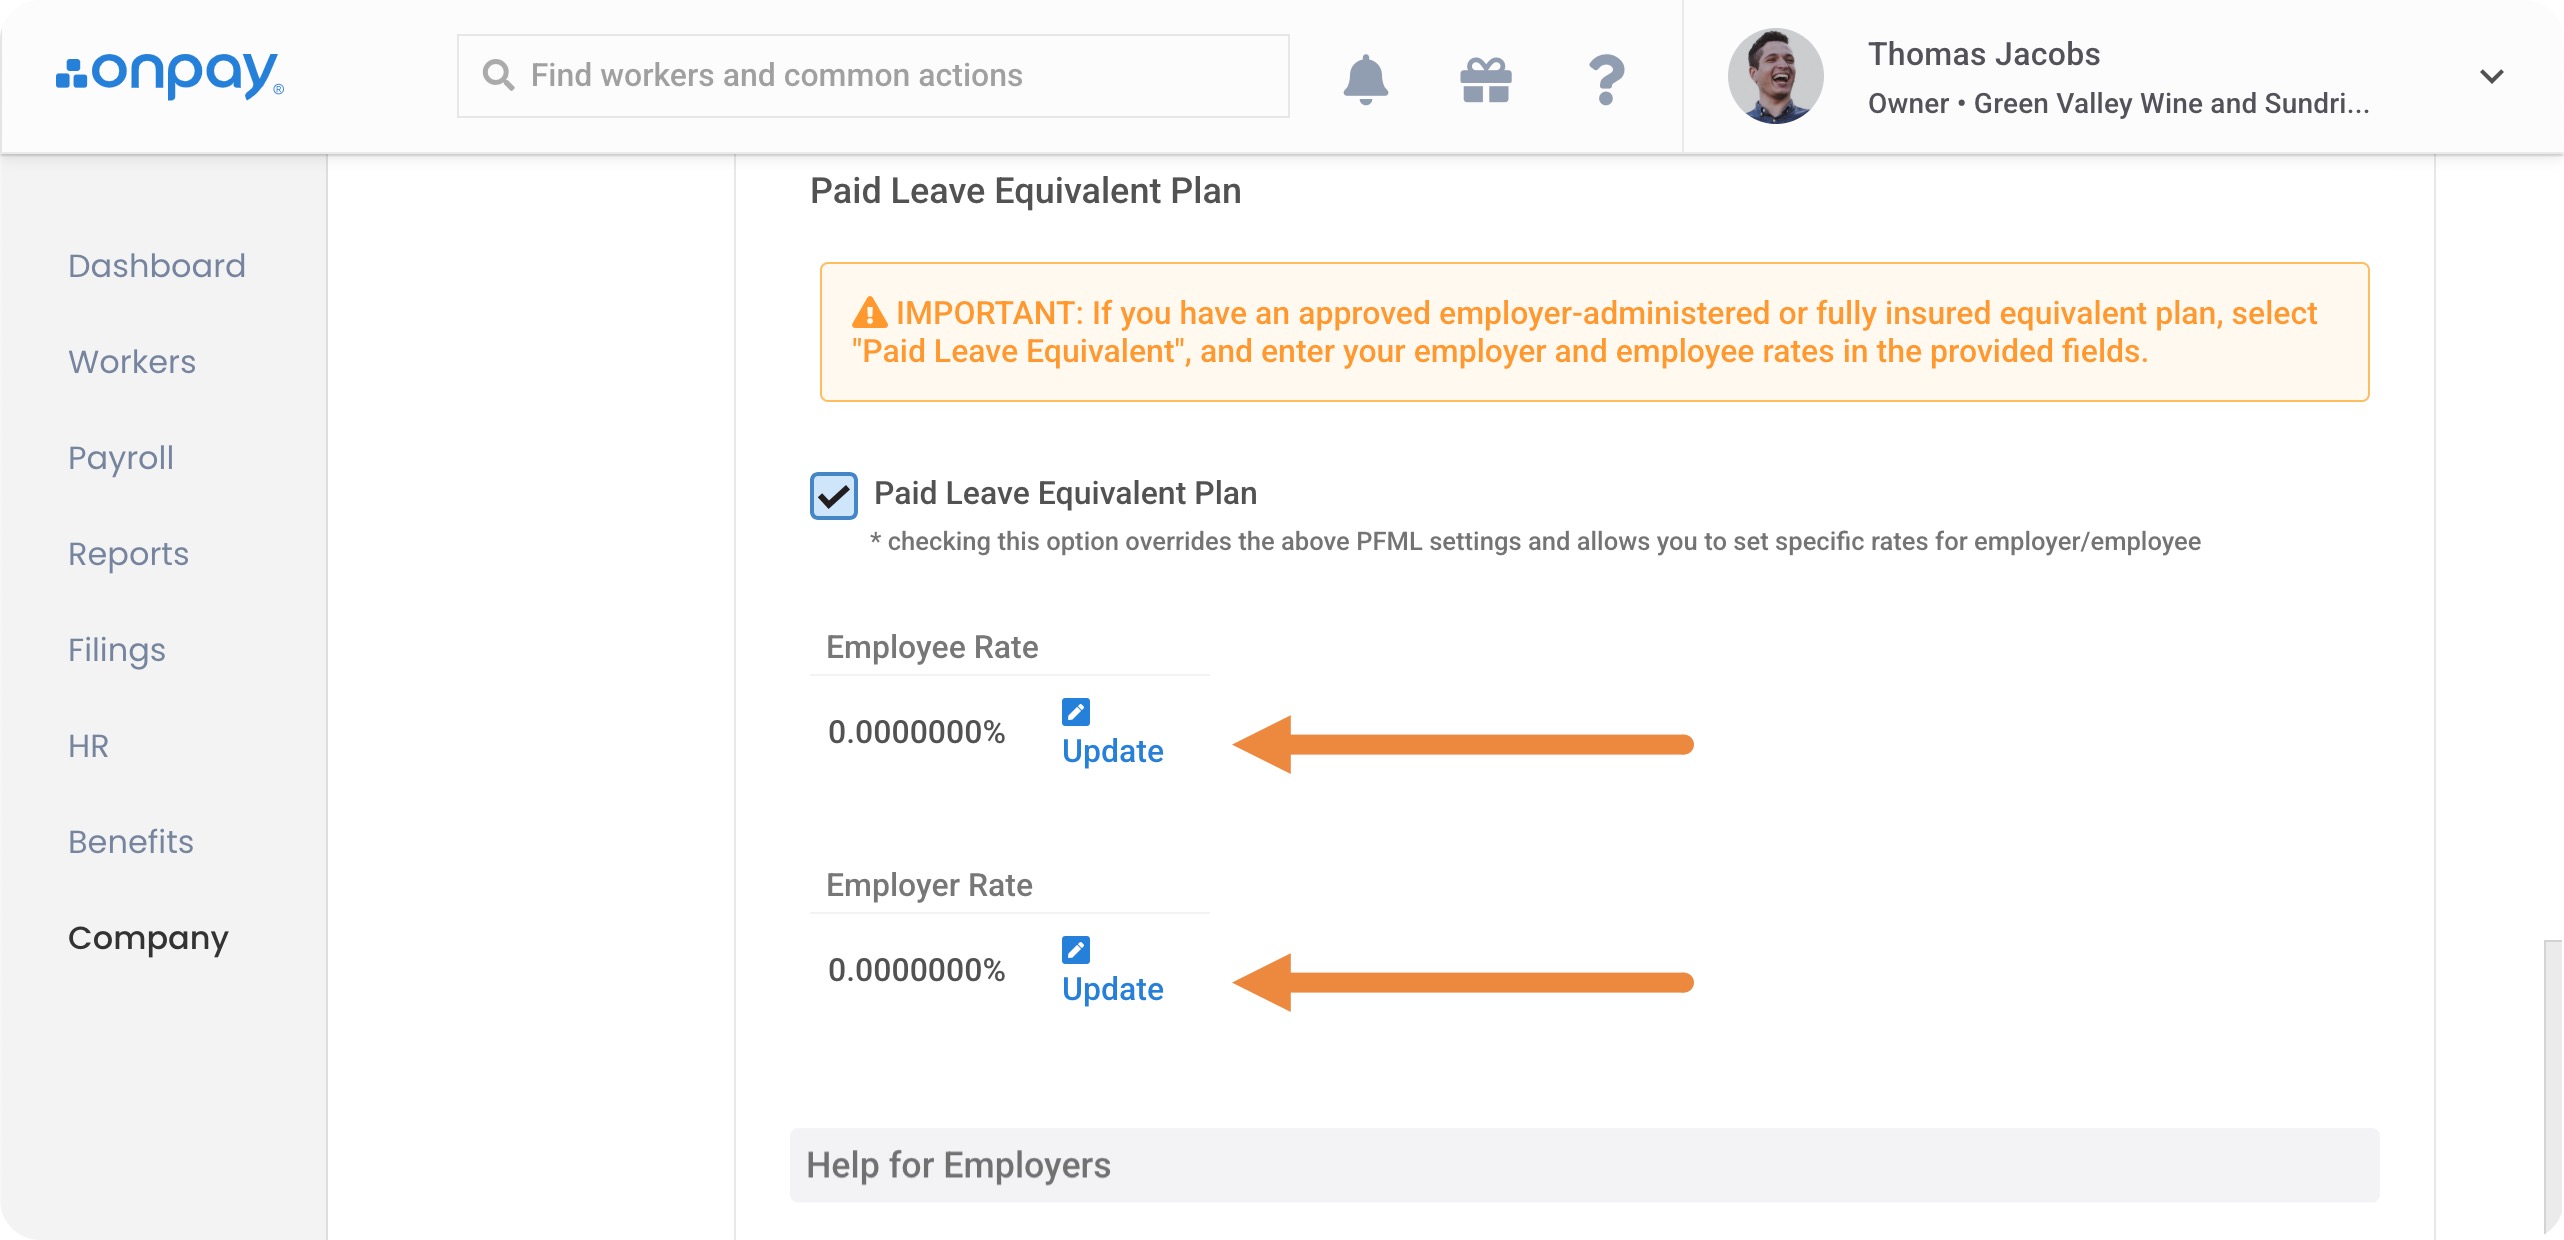Expand the Thomas Jacobs account dropdown
This screenshot has width=2564, height=1240.
click(2492, 76)
